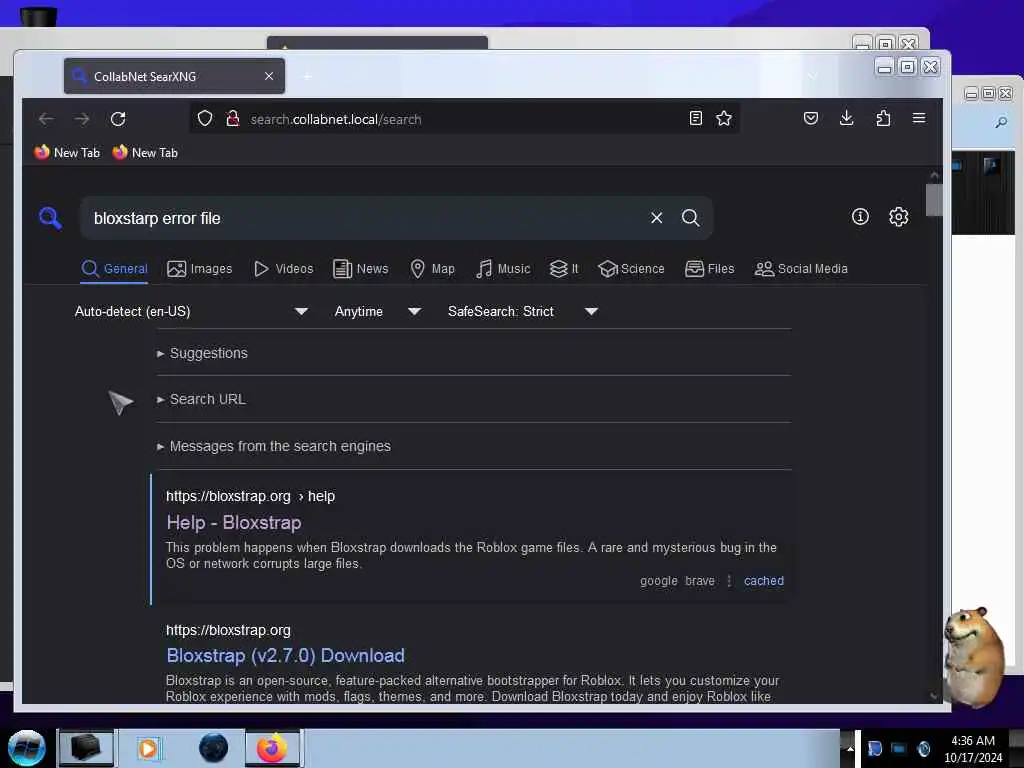Select the CollabNet SearXNG tab
This screenshot has height=768, width=1024.
[174, 76]
